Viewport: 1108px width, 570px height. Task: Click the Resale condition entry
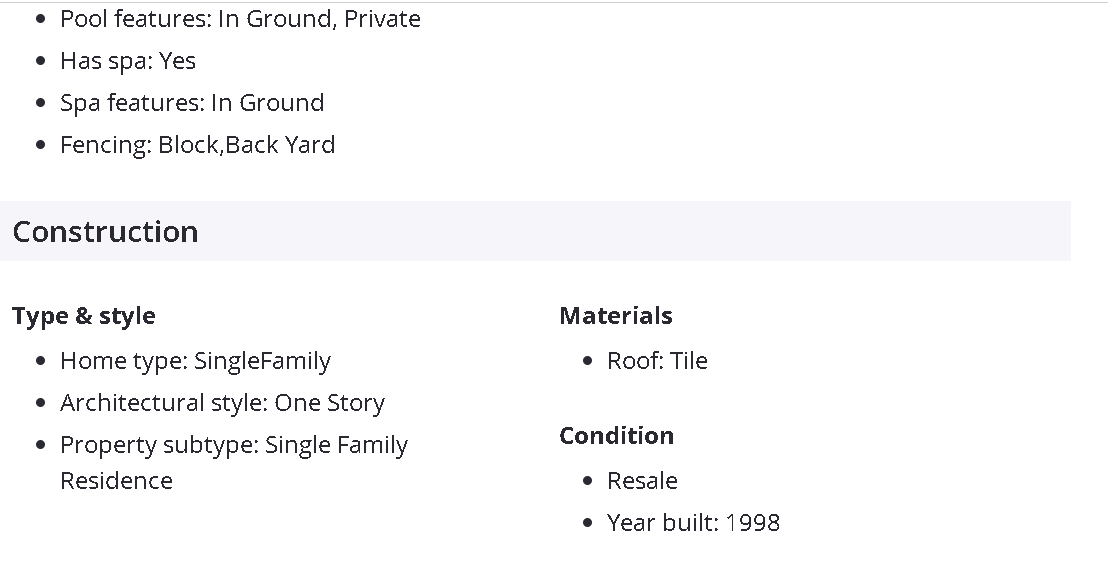(642, 481)
